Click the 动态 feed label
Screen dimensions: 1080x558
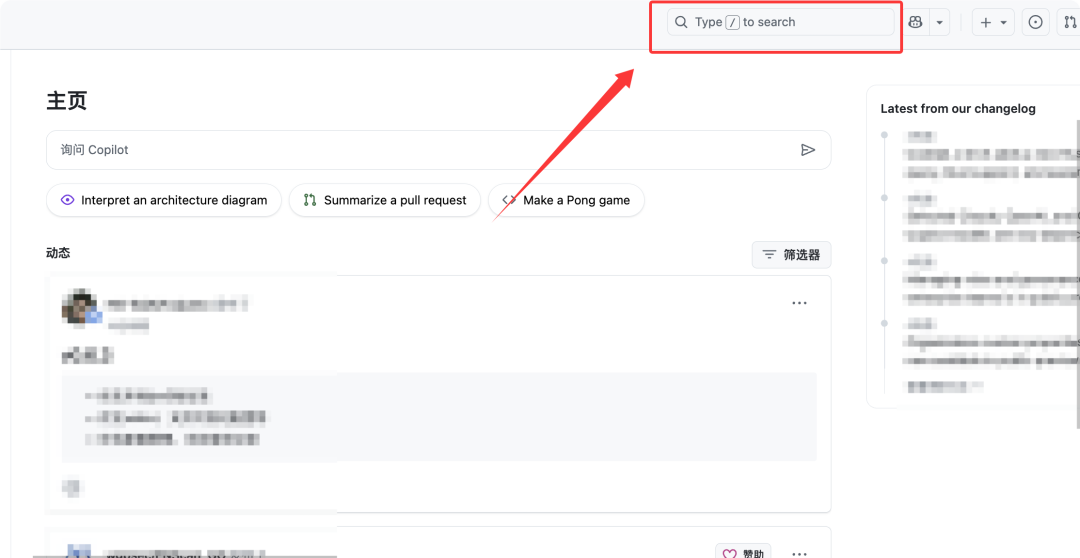tap(58, 253)
